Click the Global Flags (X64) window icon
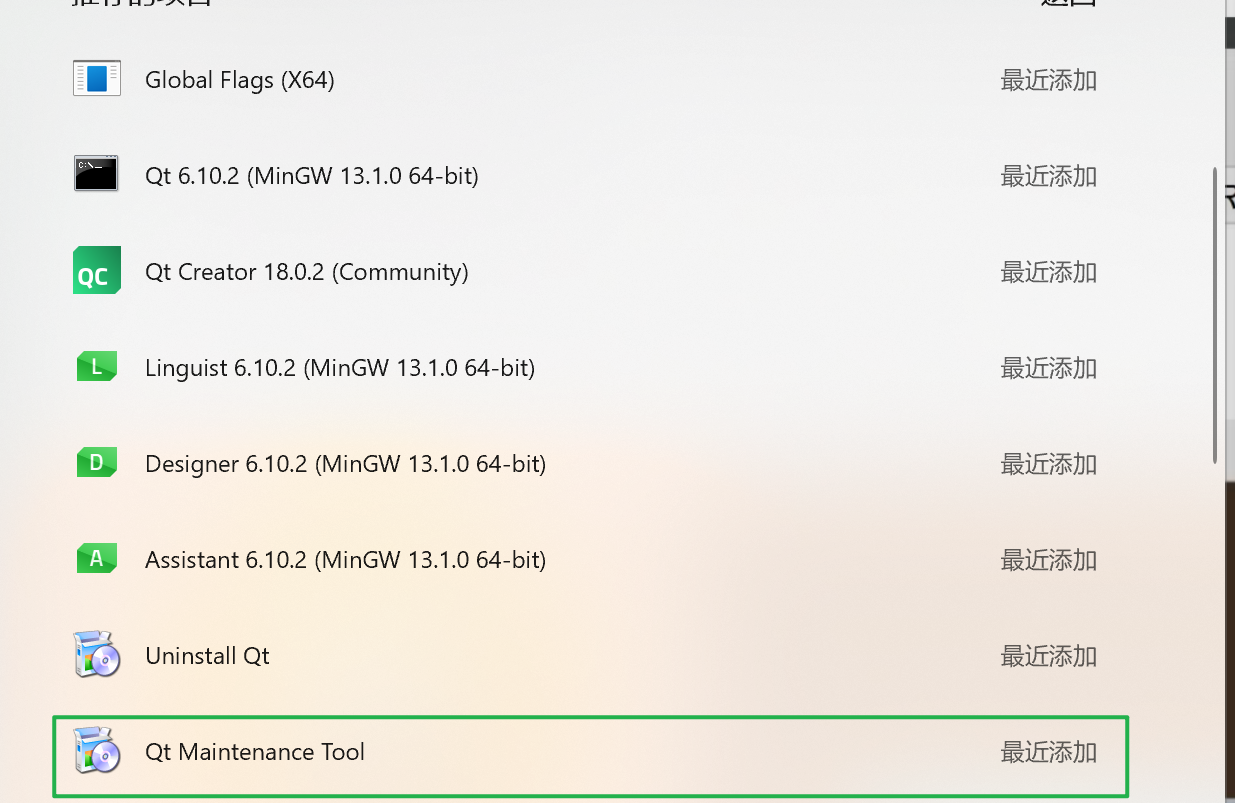The image size is (1235, 803). (97, 79)
